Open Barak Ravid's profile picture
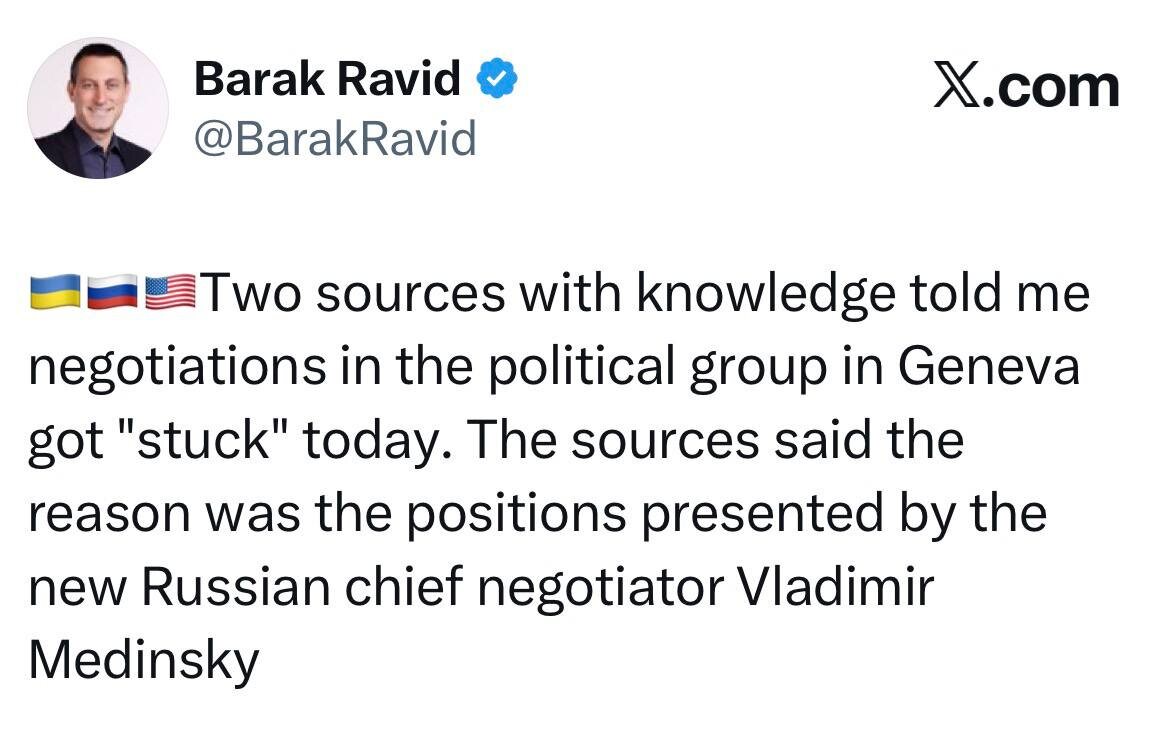This screenshot has height=730, width=1170. 98,109
